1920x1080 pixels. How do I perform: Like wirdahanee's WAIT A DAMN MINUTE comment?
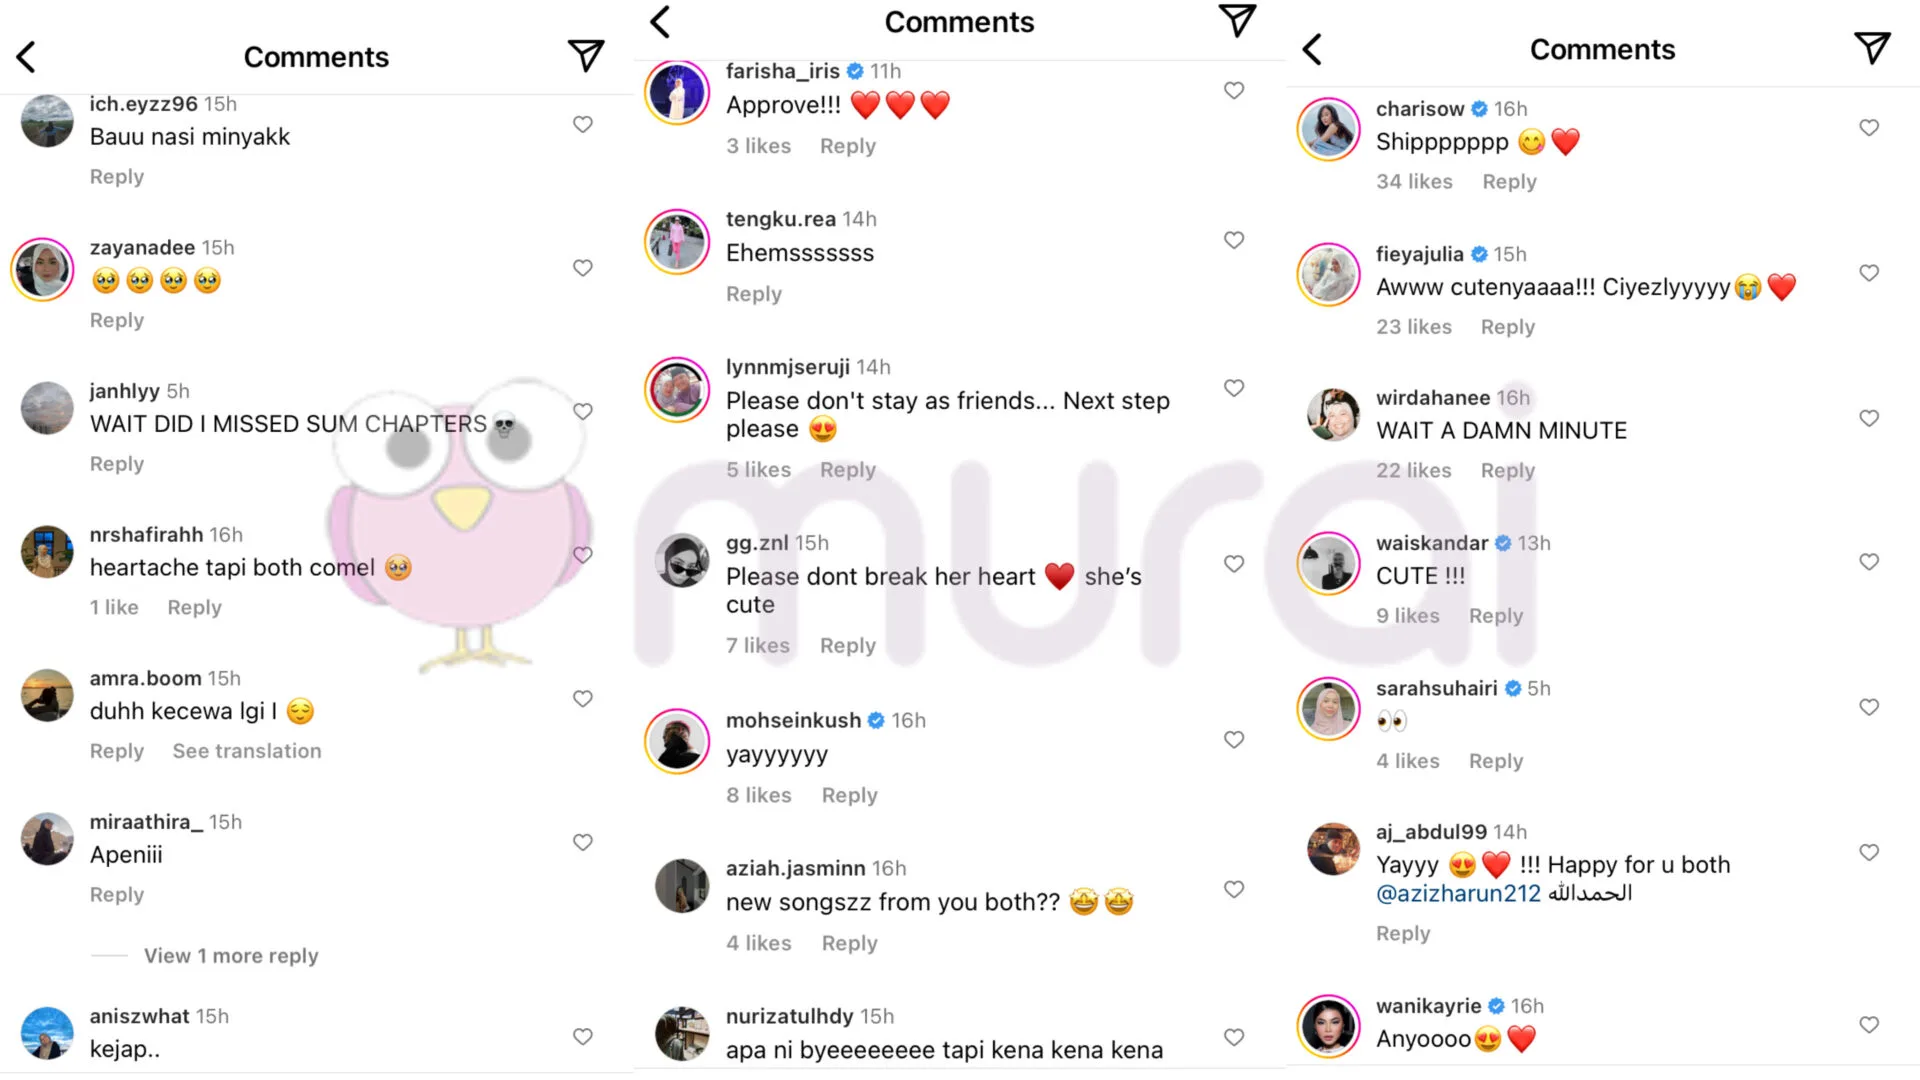(x=1869, y=418)
